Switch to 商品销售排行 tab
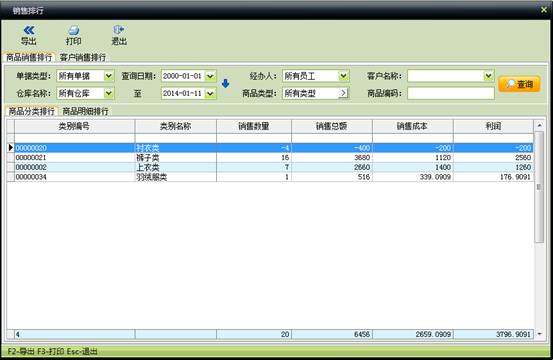This screenshot has height=360, width=553. [x=29, y=57]
